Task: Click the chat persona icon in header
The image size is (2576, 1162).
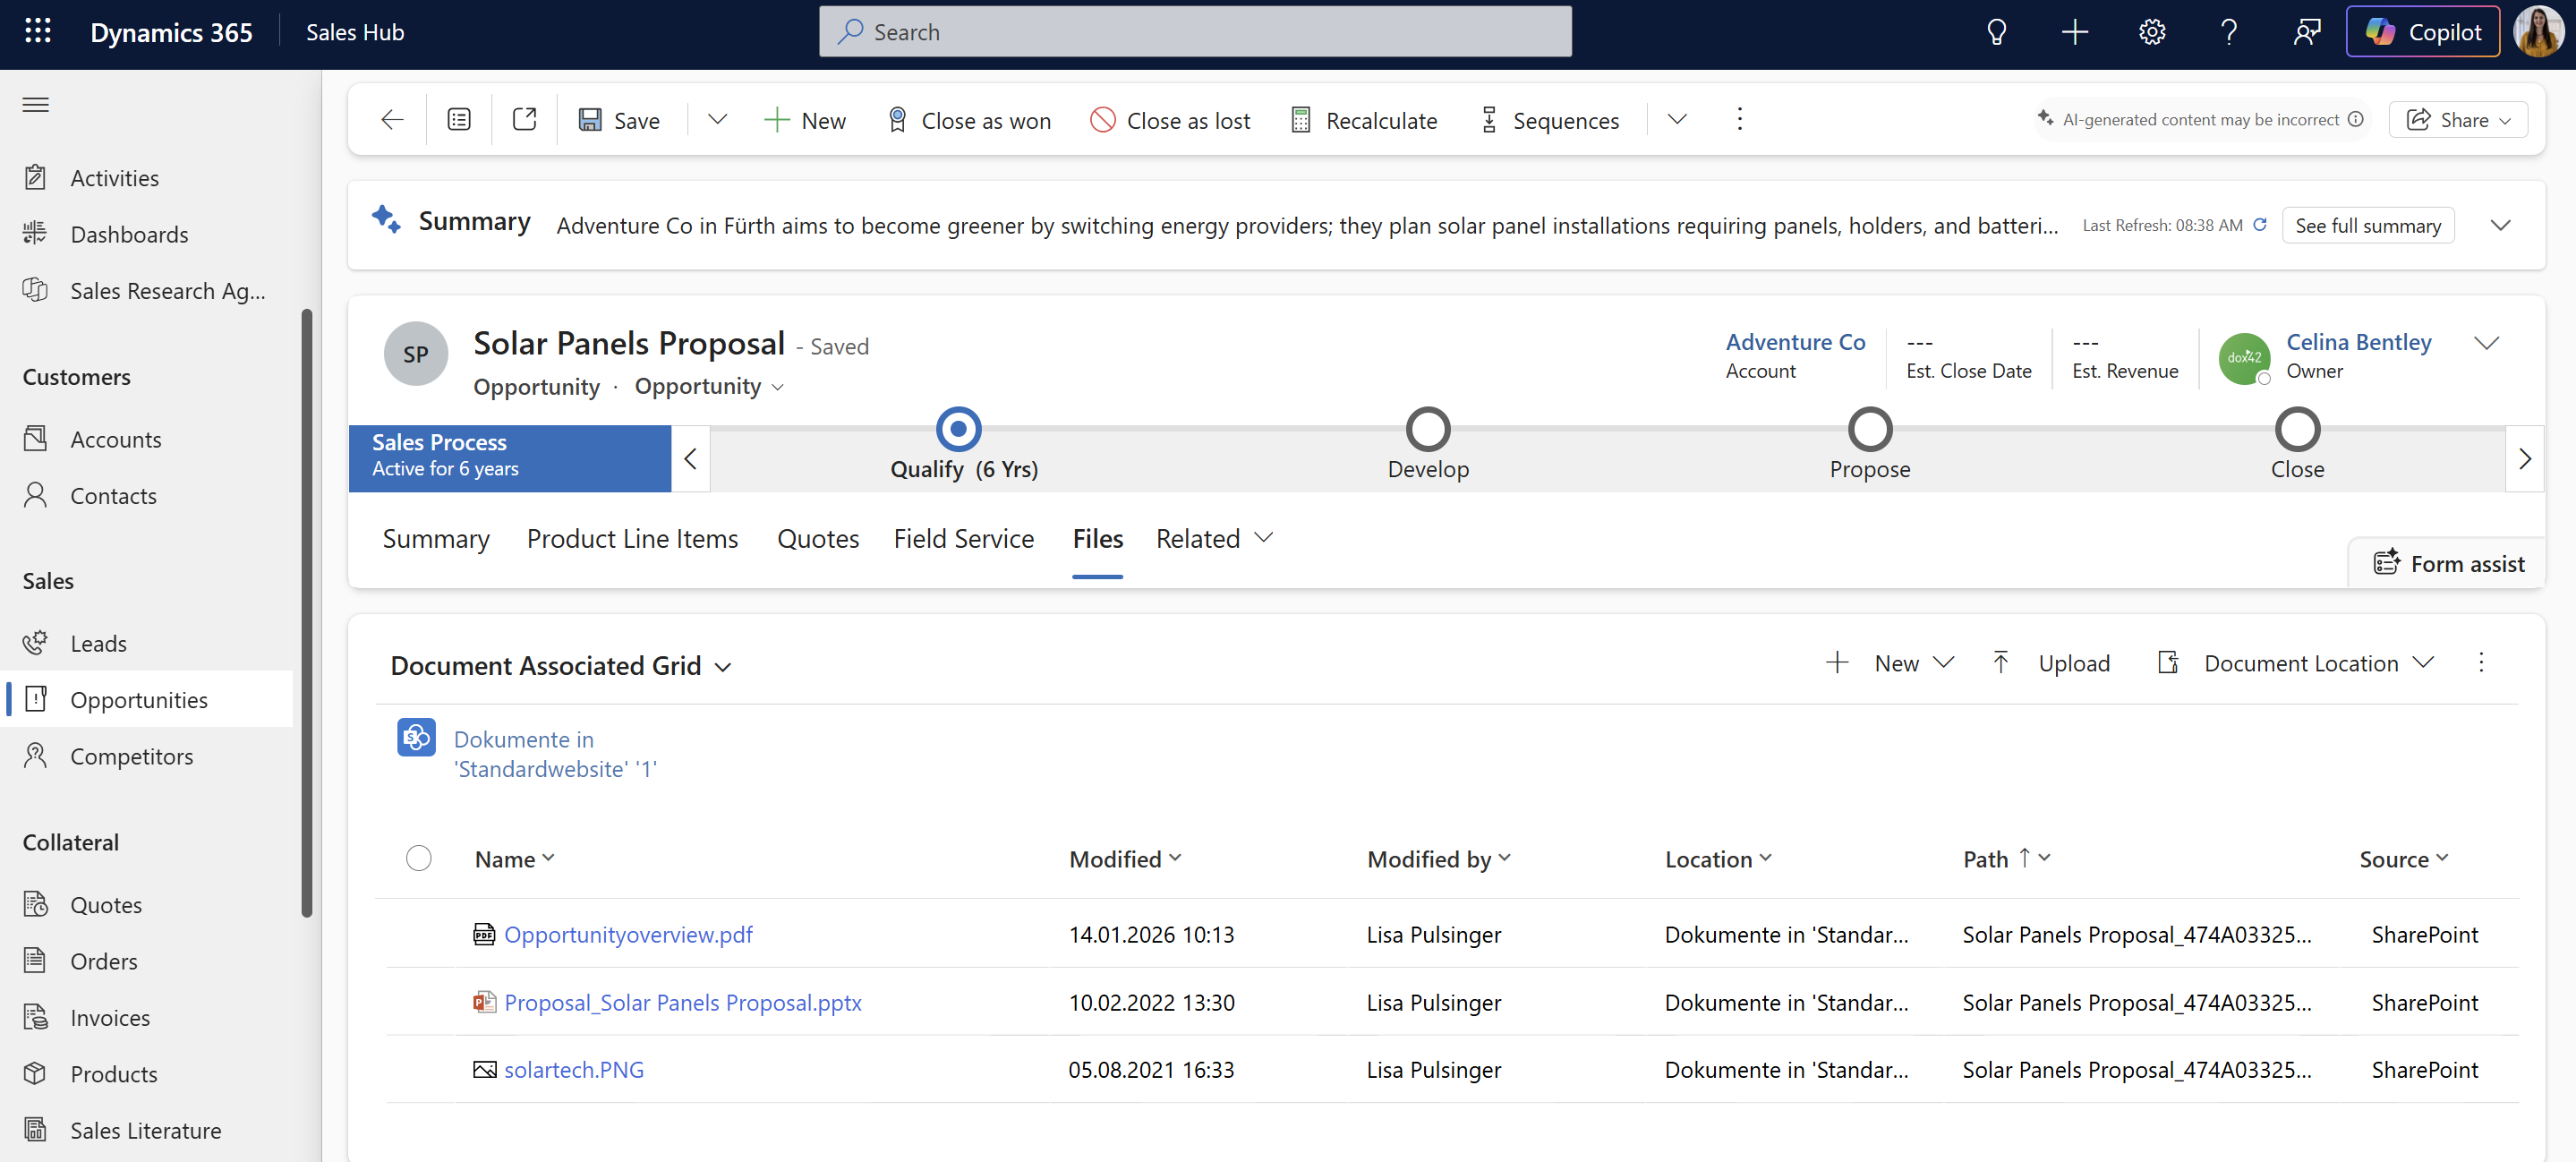Action: point(2307,32)
